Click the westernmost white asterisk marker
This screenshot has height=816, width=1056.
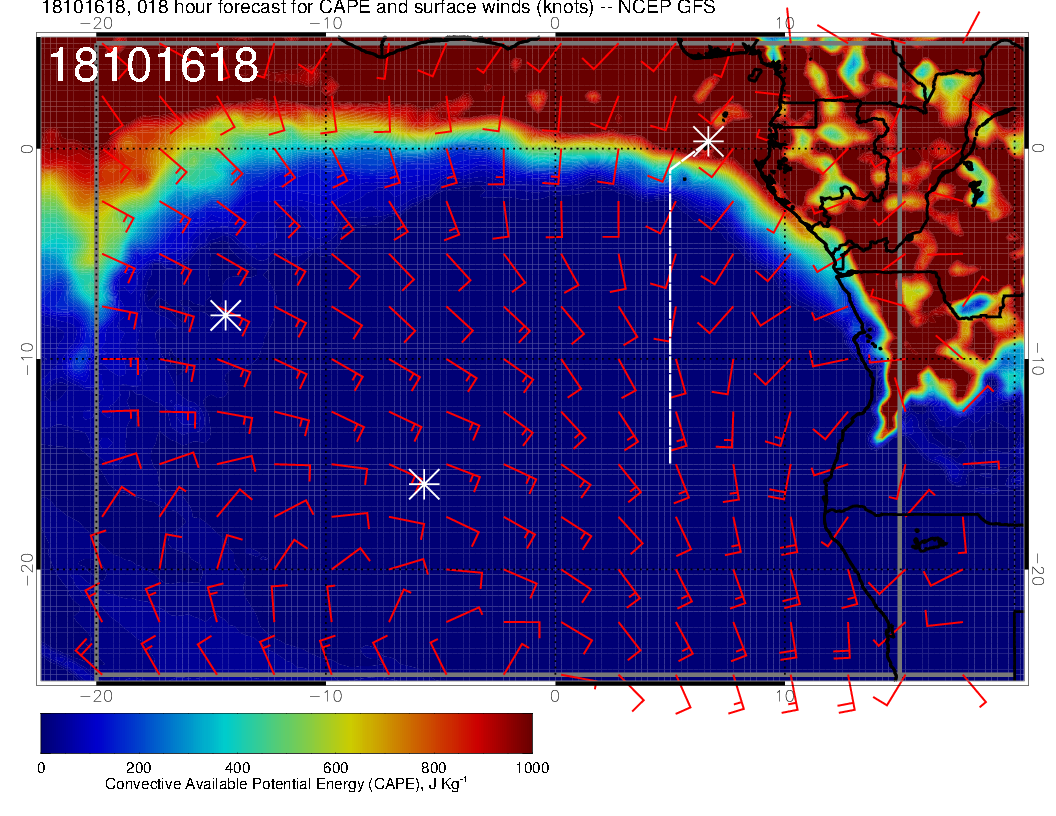(225, 315)
